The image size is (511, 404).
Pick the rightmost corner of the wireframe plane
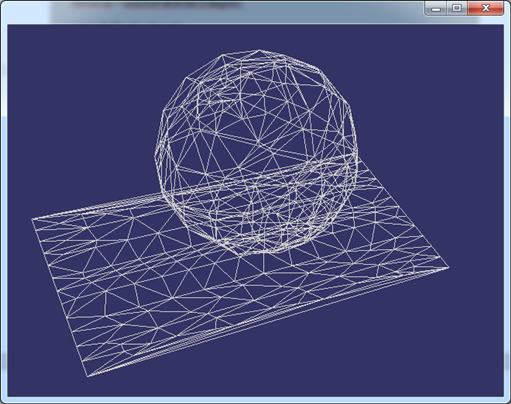click(449, 267)
